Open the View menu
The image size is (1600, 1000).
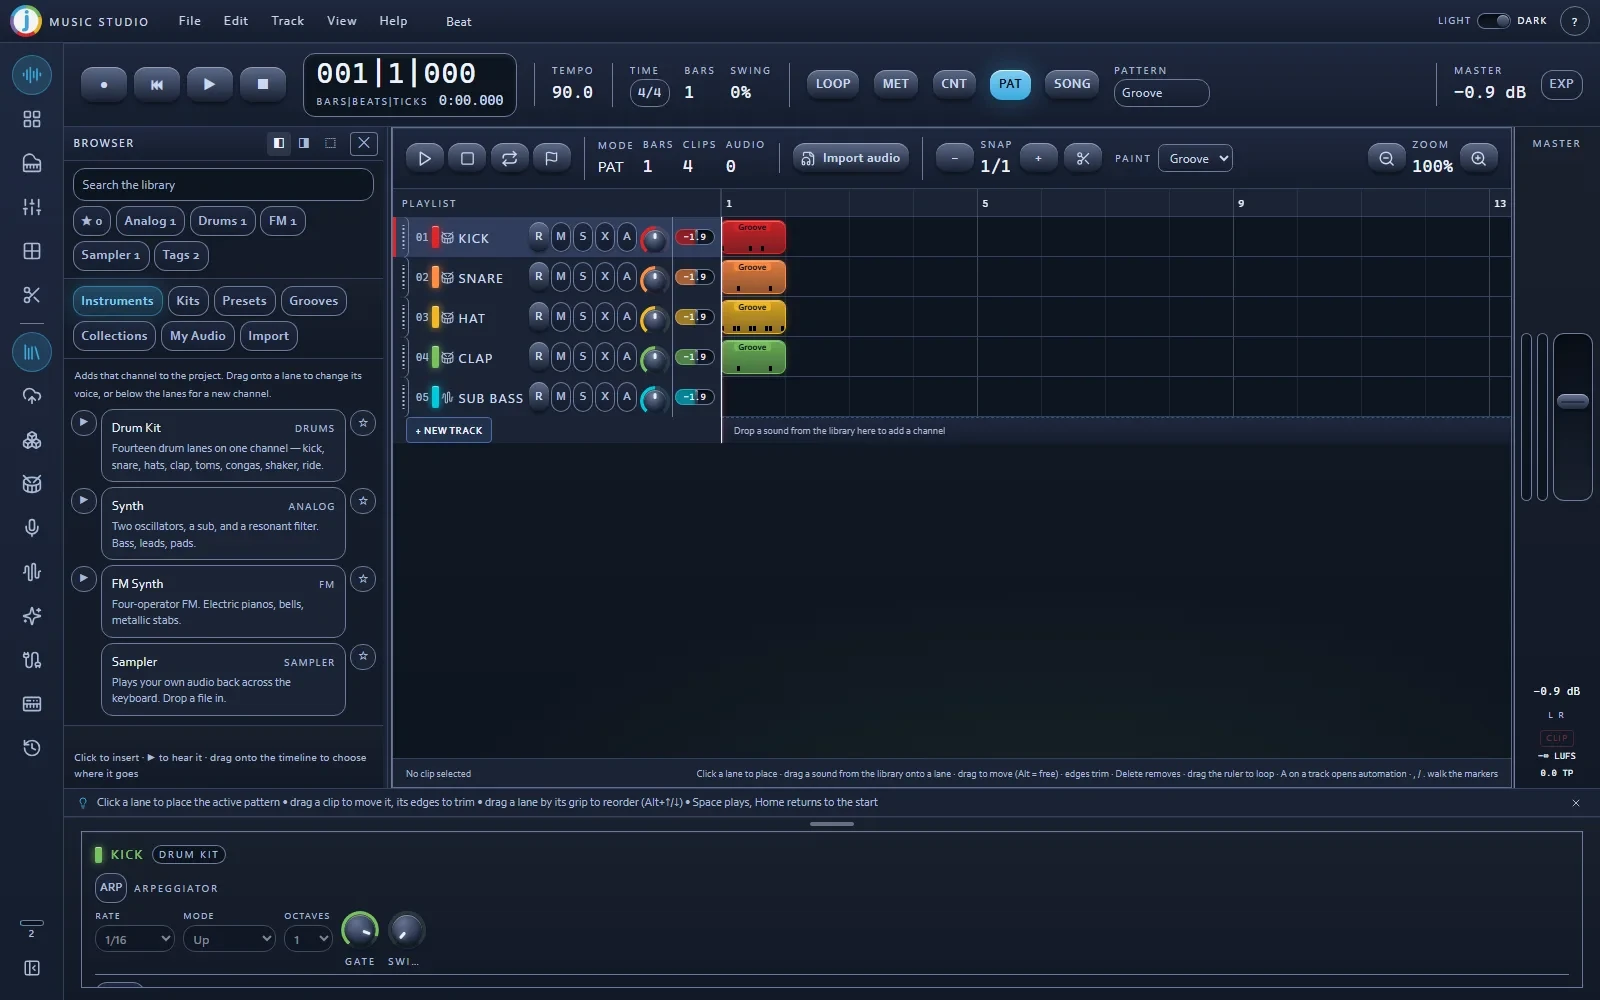click(x=342, y=21)
